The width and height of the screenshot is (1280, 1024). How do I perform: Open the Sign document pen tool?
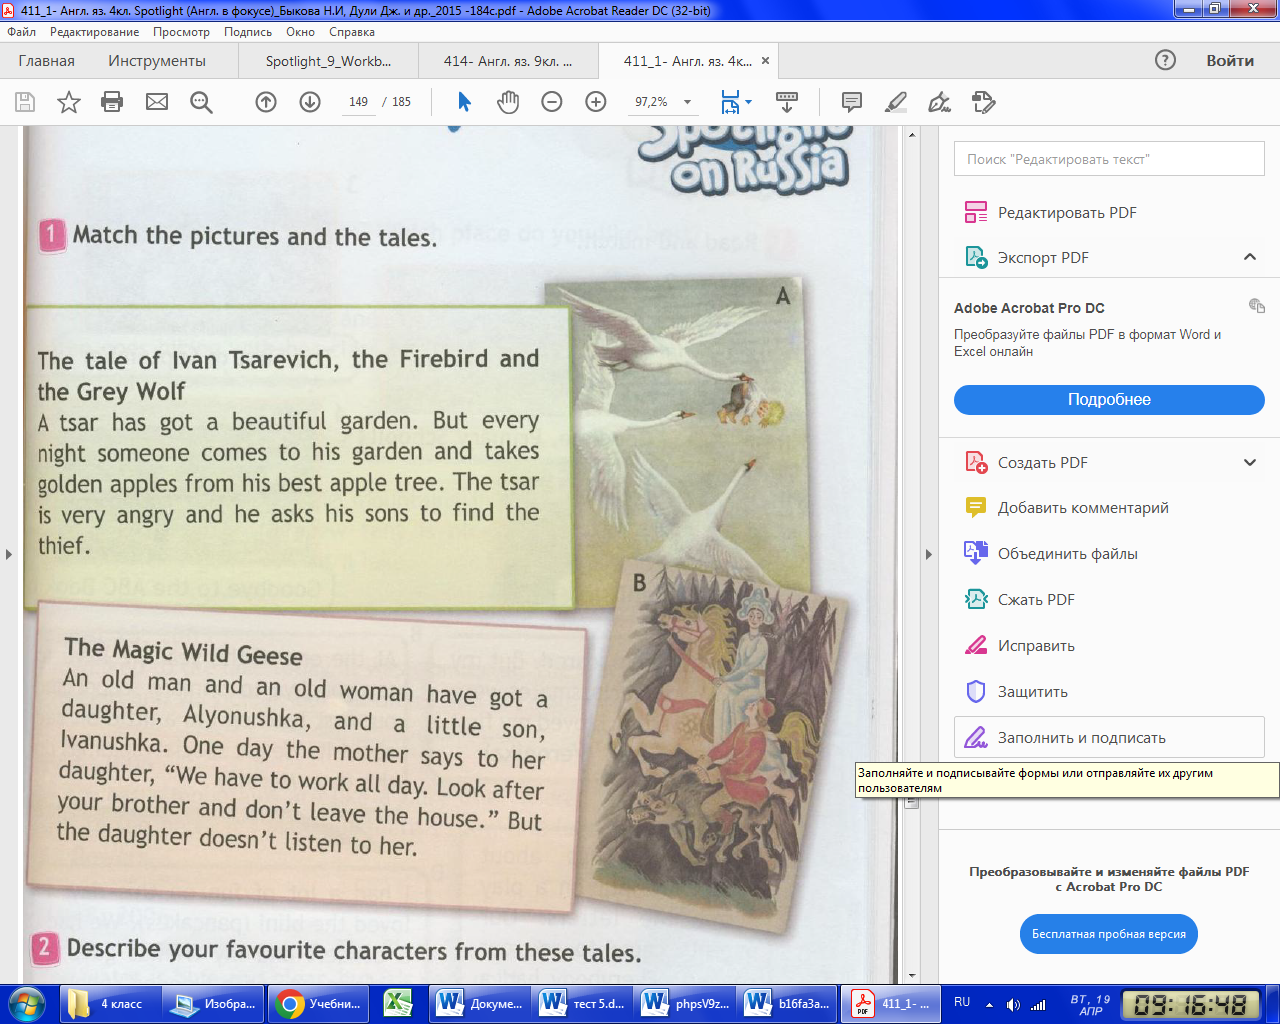coord(940,102)
